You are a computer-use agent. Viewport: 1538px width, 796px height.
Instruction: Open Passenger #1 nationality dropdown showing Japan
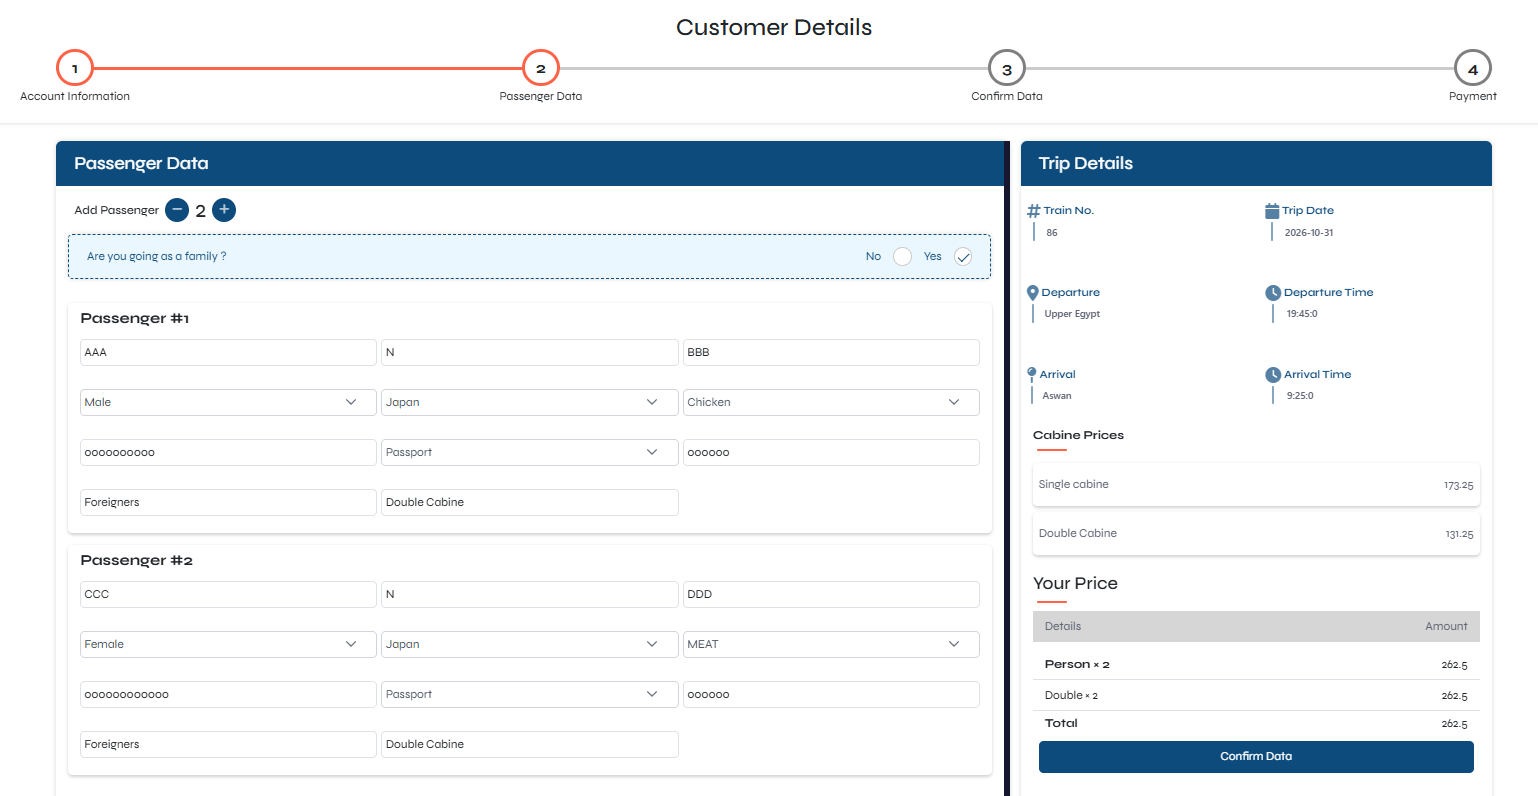(530, 402)
